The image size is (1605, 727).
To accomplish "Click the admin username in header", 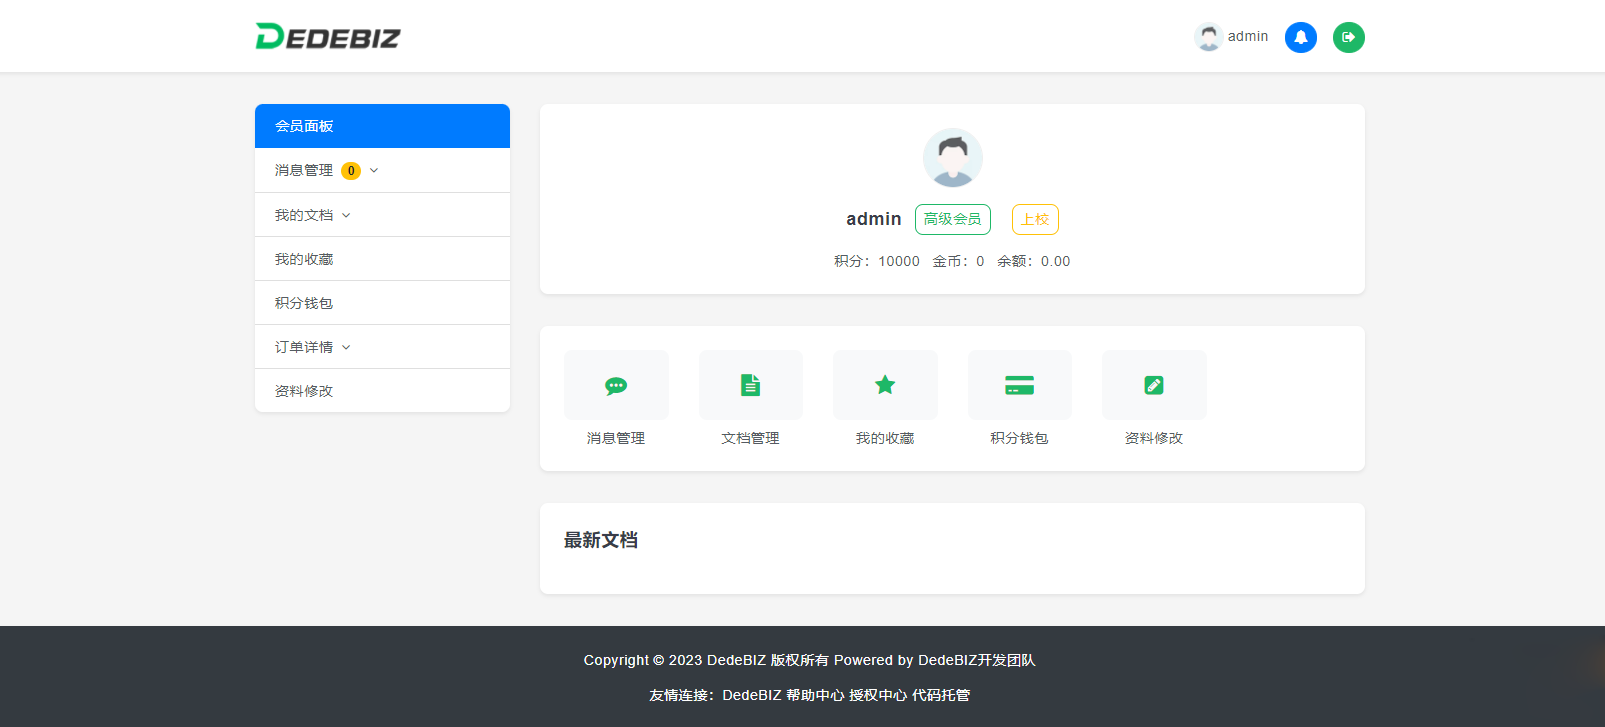I will pyautogui.click(x=1248, y=36).
